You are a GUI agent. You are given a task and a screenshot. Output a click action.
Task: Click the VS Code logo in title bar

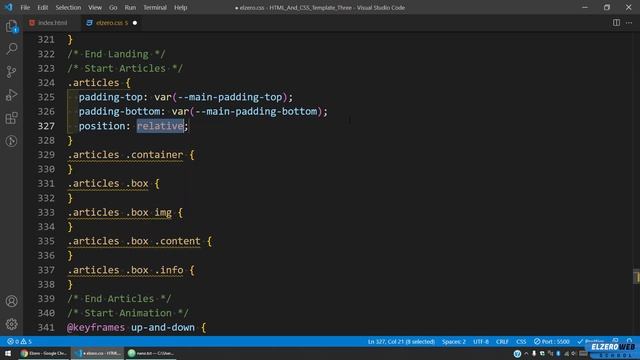coord(9,7)
